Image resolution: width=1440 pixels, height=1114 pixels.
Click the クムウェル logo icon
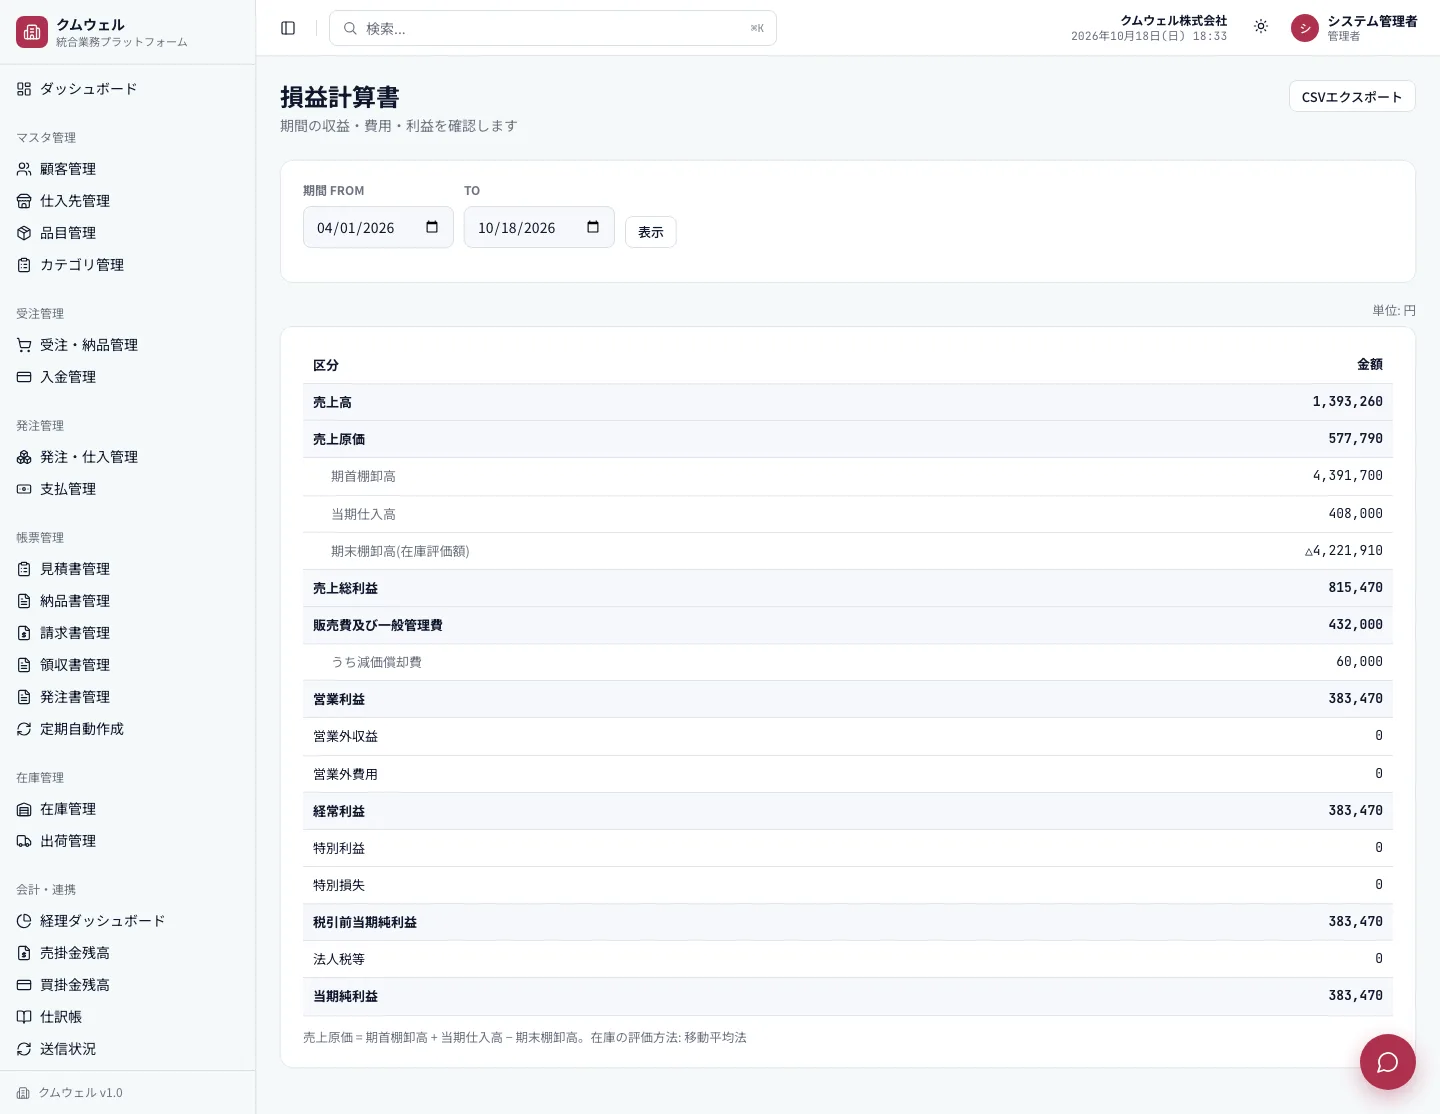click(x=32, y=32)
